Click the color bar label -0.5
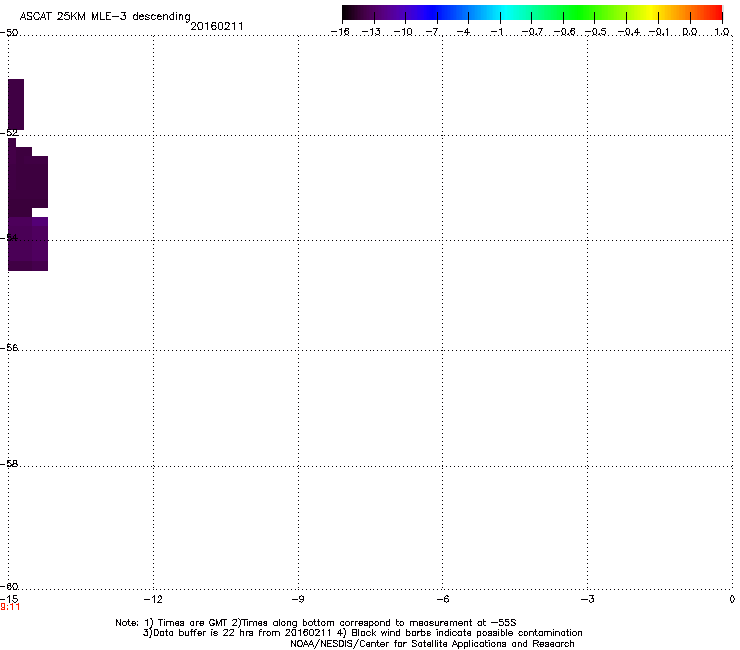This screenshot has height=650, width=740. 595,32
